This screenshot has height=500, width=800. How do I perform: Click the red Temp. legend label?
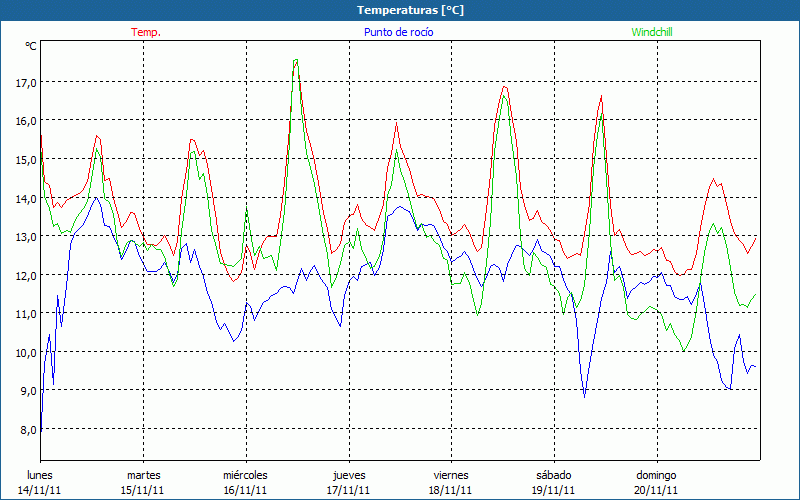(x=146, y=32)
